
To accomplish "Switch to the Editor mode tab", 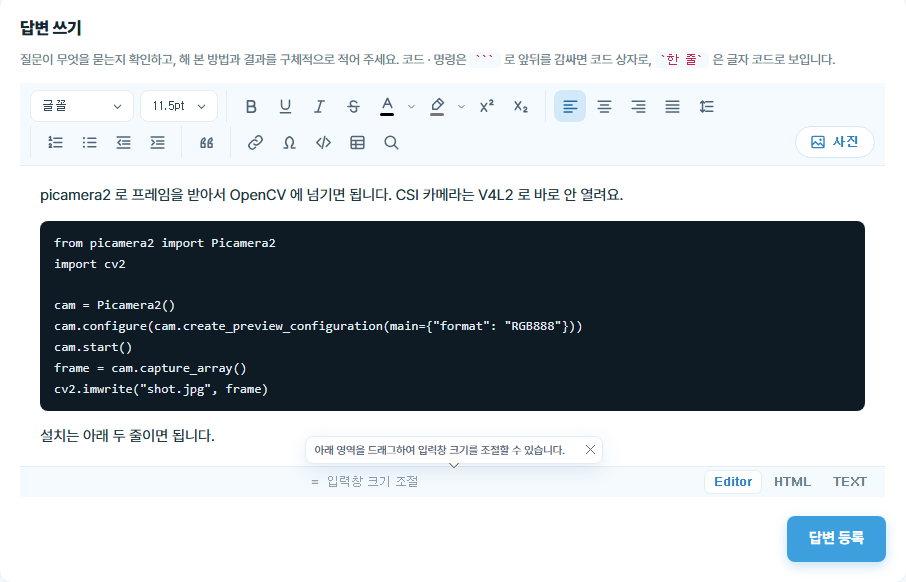I will (x=733, y=481).
